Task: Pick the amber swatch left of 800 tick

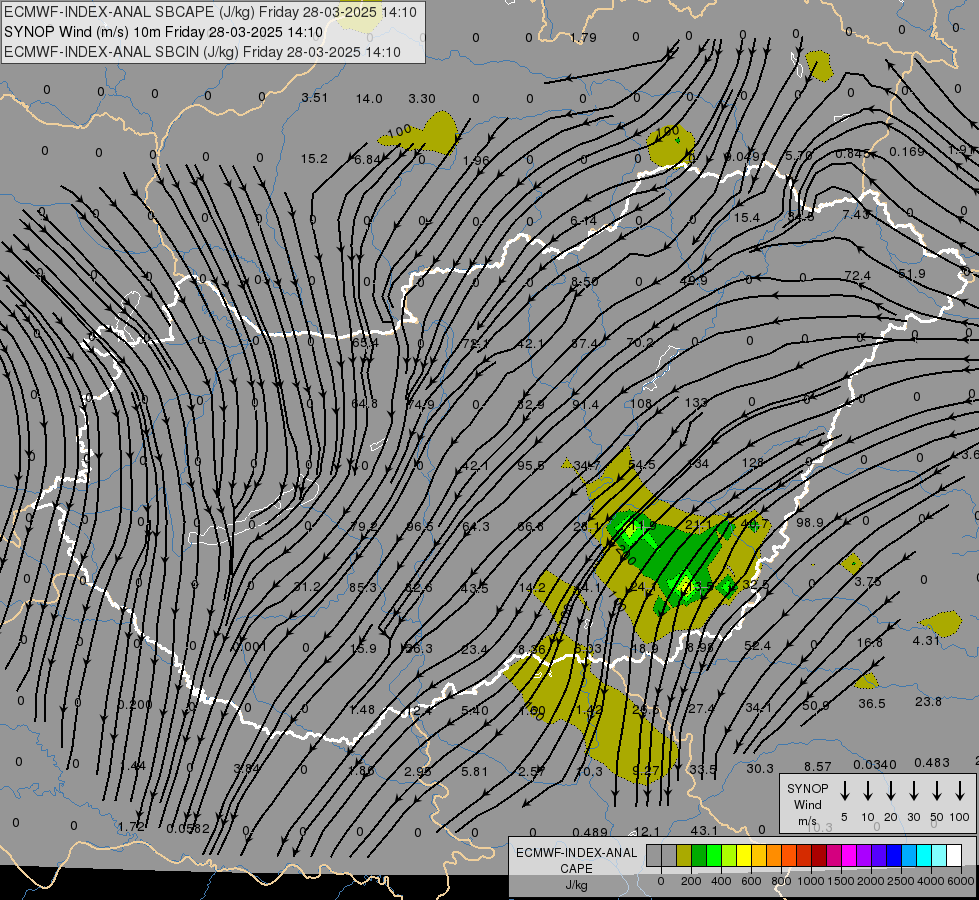Action: 774,855
